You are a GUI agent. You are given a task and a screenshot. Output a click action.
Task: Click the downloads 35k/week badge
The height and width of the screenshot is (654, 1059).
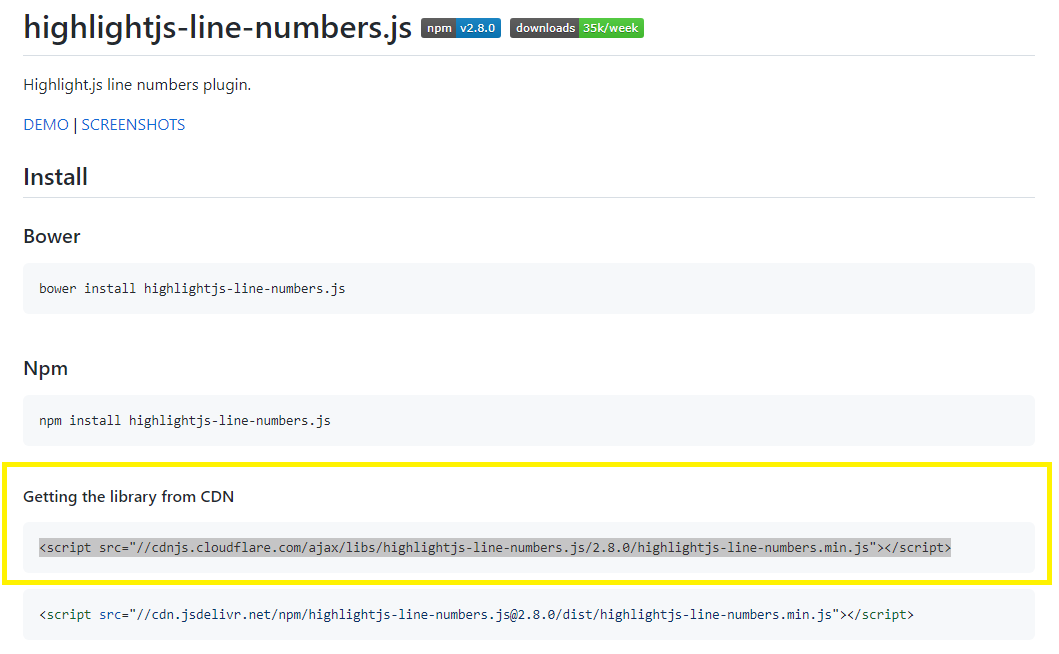pos(577,28)
